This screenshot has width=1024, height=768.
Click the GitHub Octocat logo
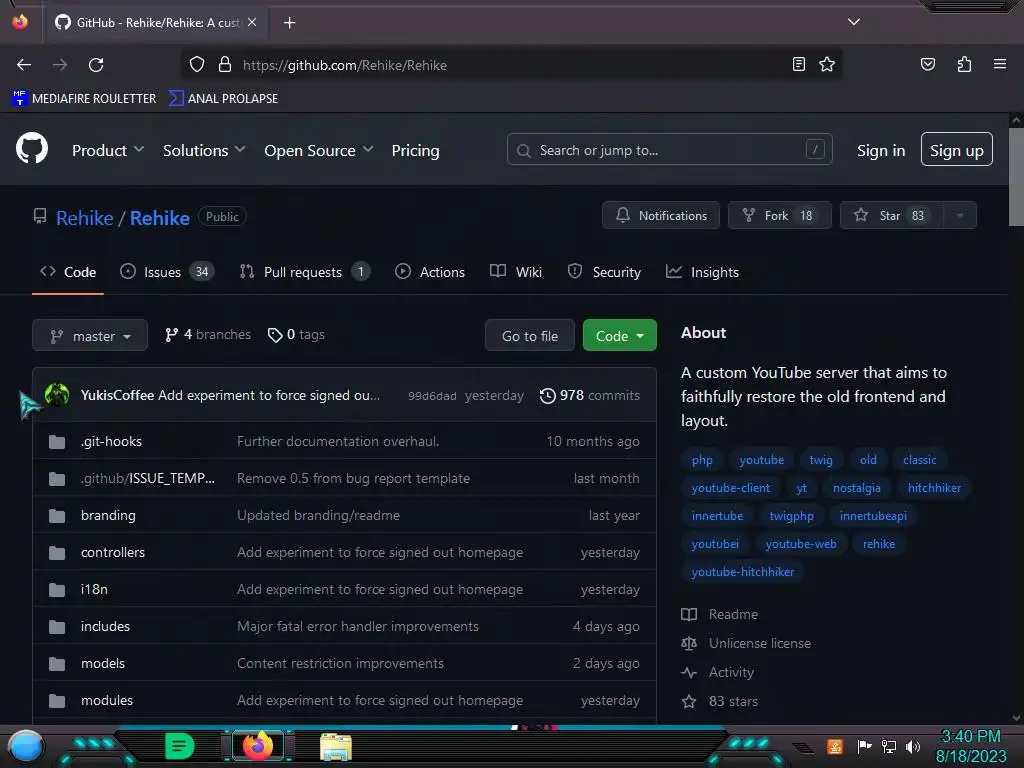pyautogui.click(x=31, y=148)
